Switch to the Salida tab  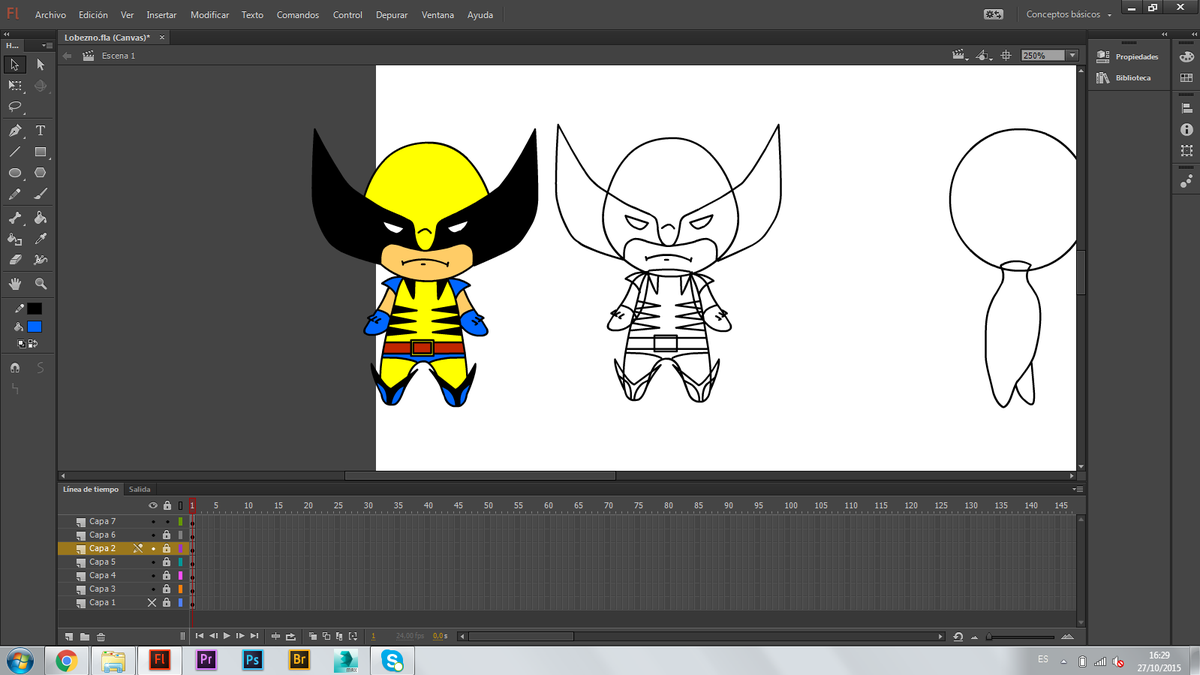(x=140, y=490)
